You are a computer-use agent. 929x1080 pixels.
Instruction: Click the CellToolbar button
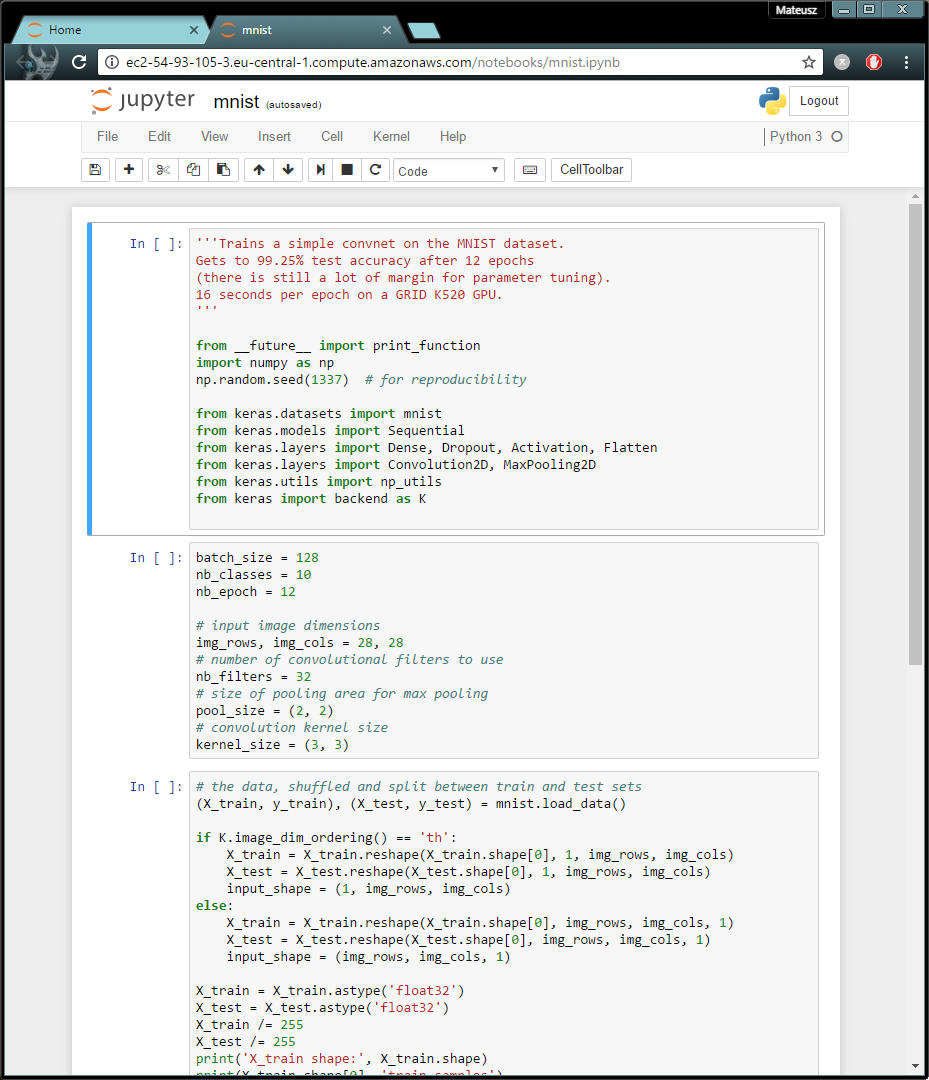591,170
